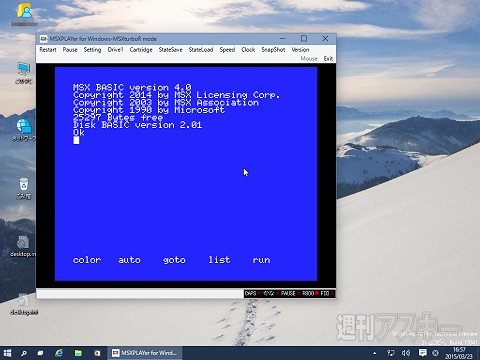Open the notifications tray icon
The width and height of the screenshot is (480, 360).
(x=422, y=353)
